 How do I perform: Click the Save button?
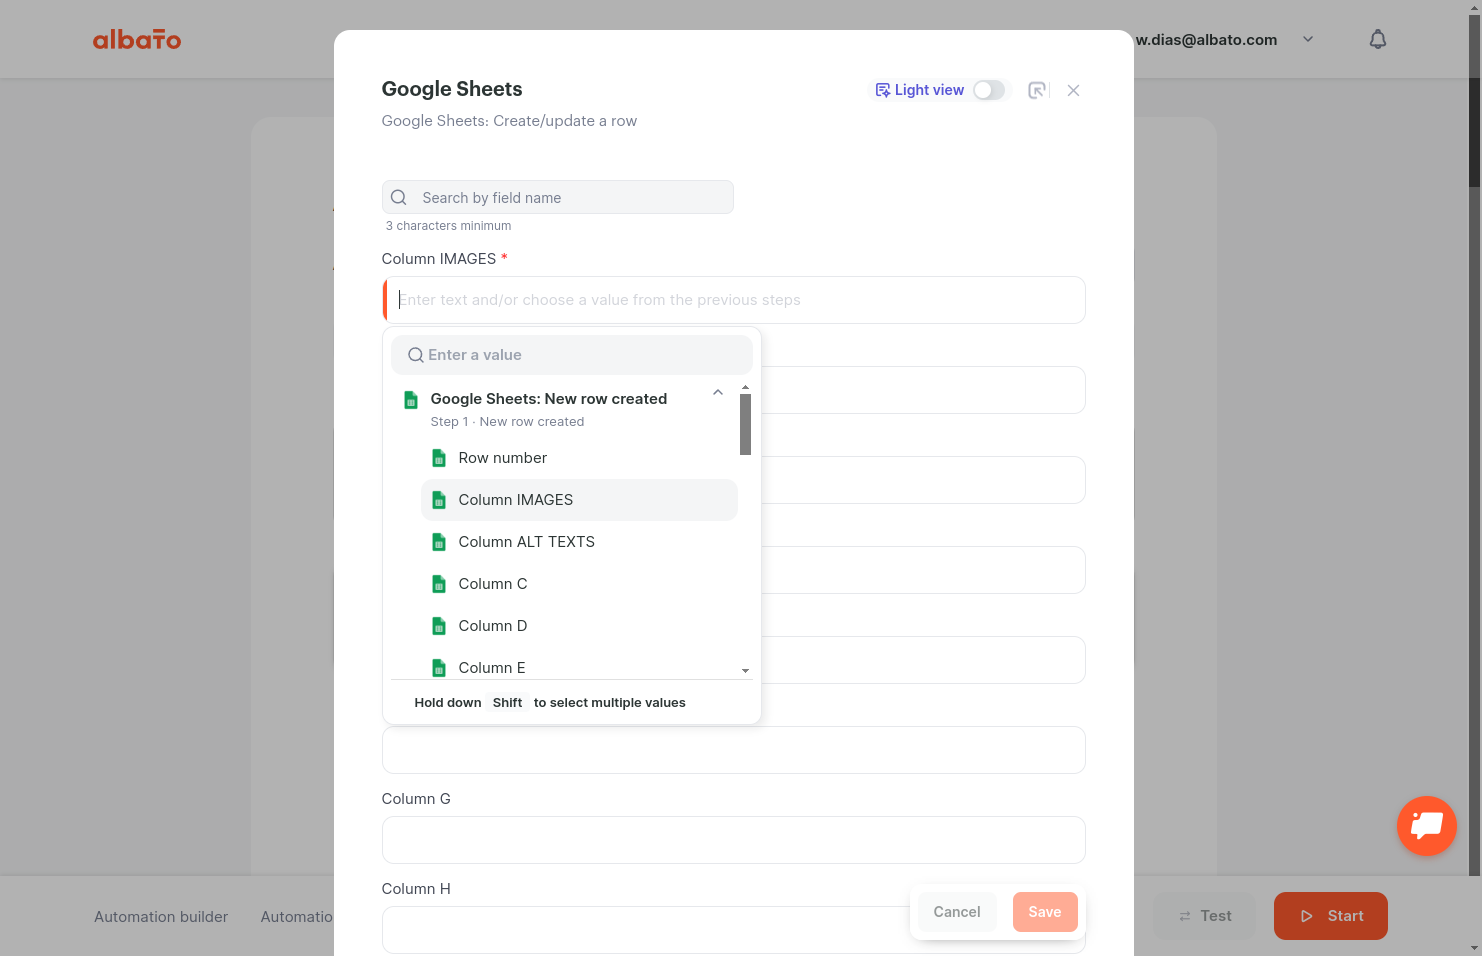(x=1045, y=912)
